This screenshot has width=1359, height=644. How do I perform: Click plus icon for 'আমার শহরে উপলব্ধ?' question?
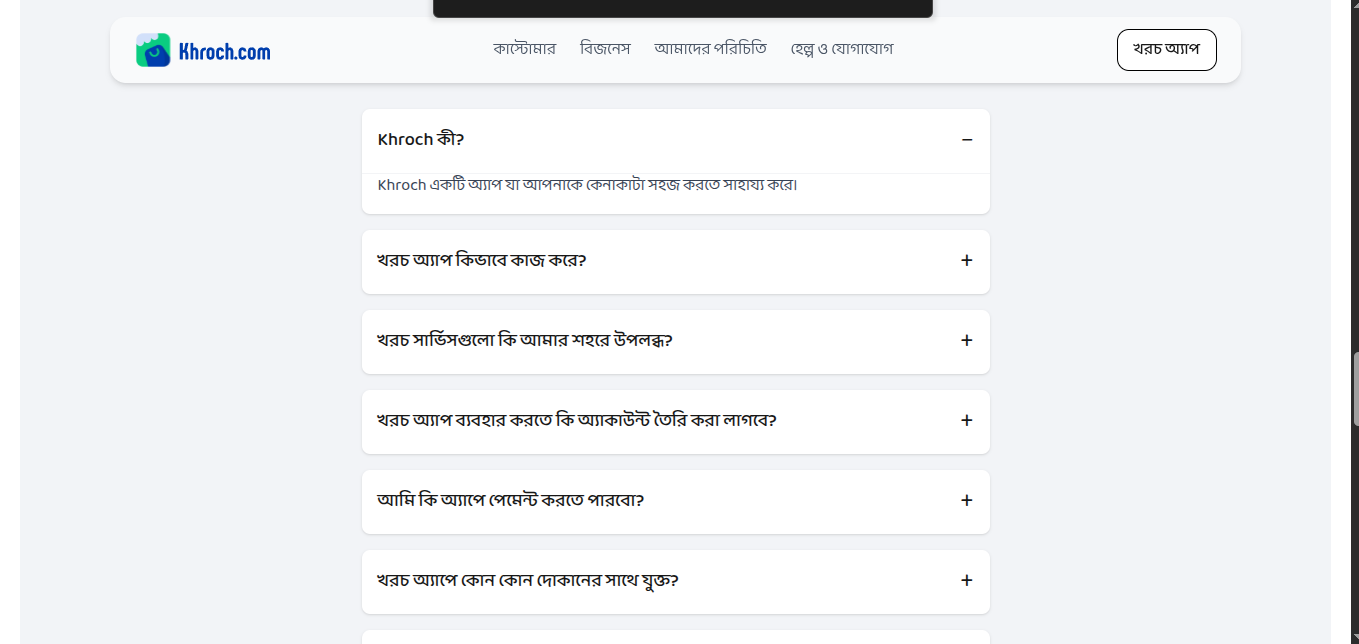click(x=967, y=340)
